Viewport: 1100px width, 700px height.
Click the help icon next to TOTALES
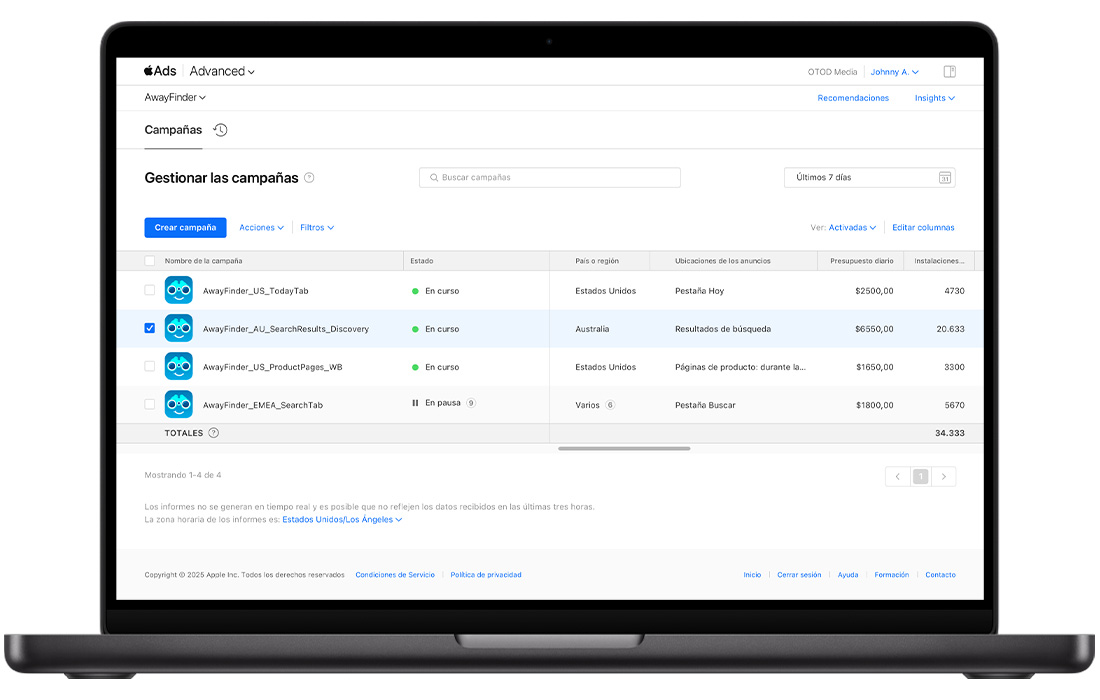tap(213, 433)
